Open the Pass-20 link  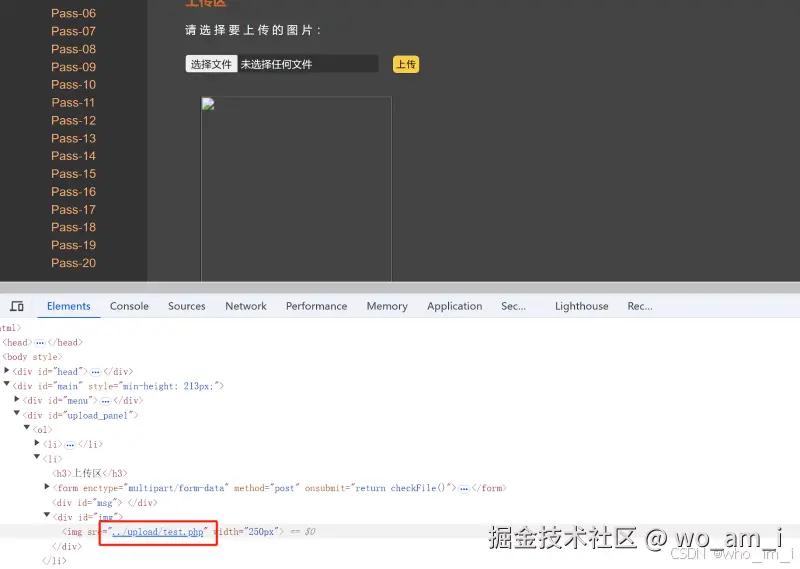(x=73, y=263)
